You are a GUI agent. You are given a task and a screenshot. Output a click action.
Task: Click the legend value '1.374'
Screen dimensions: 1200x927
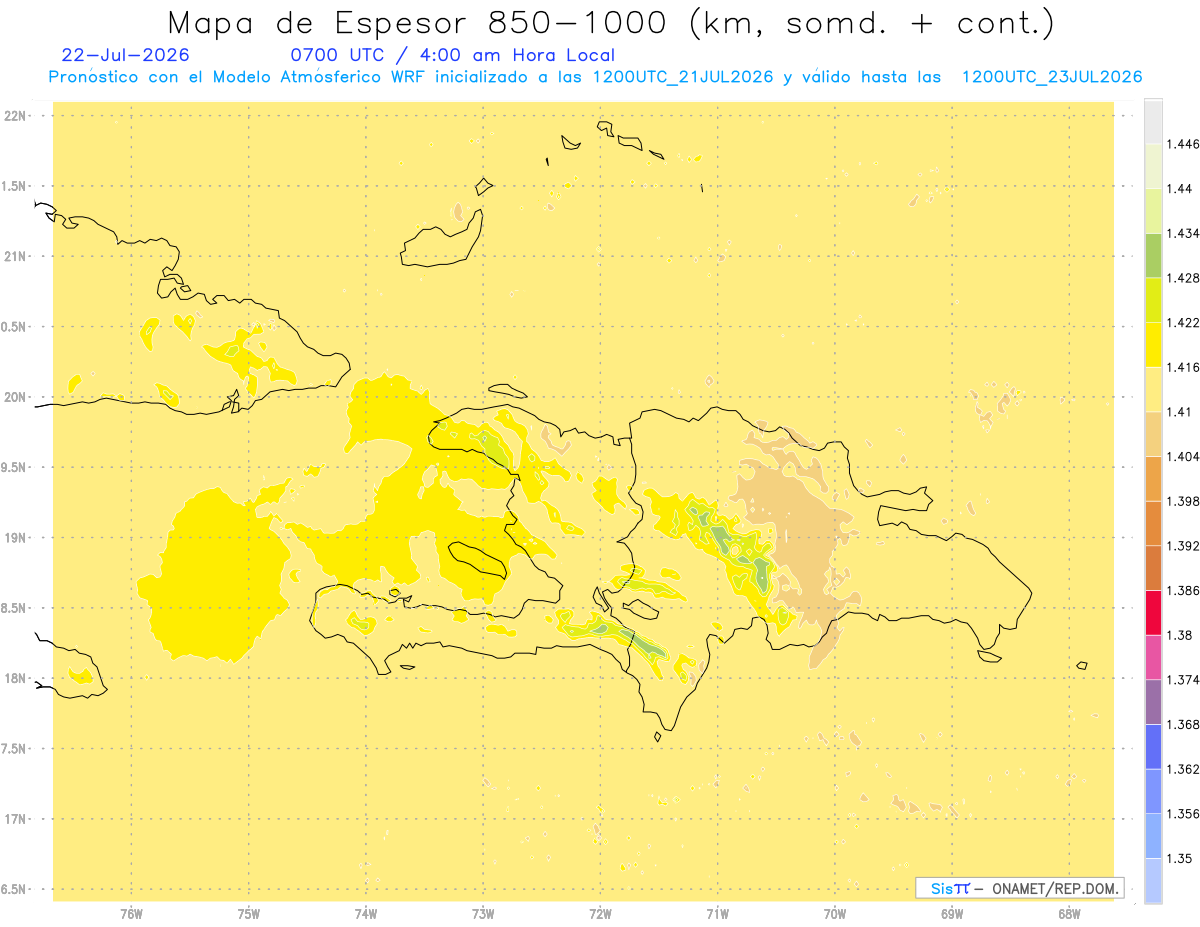[1183, 680]
